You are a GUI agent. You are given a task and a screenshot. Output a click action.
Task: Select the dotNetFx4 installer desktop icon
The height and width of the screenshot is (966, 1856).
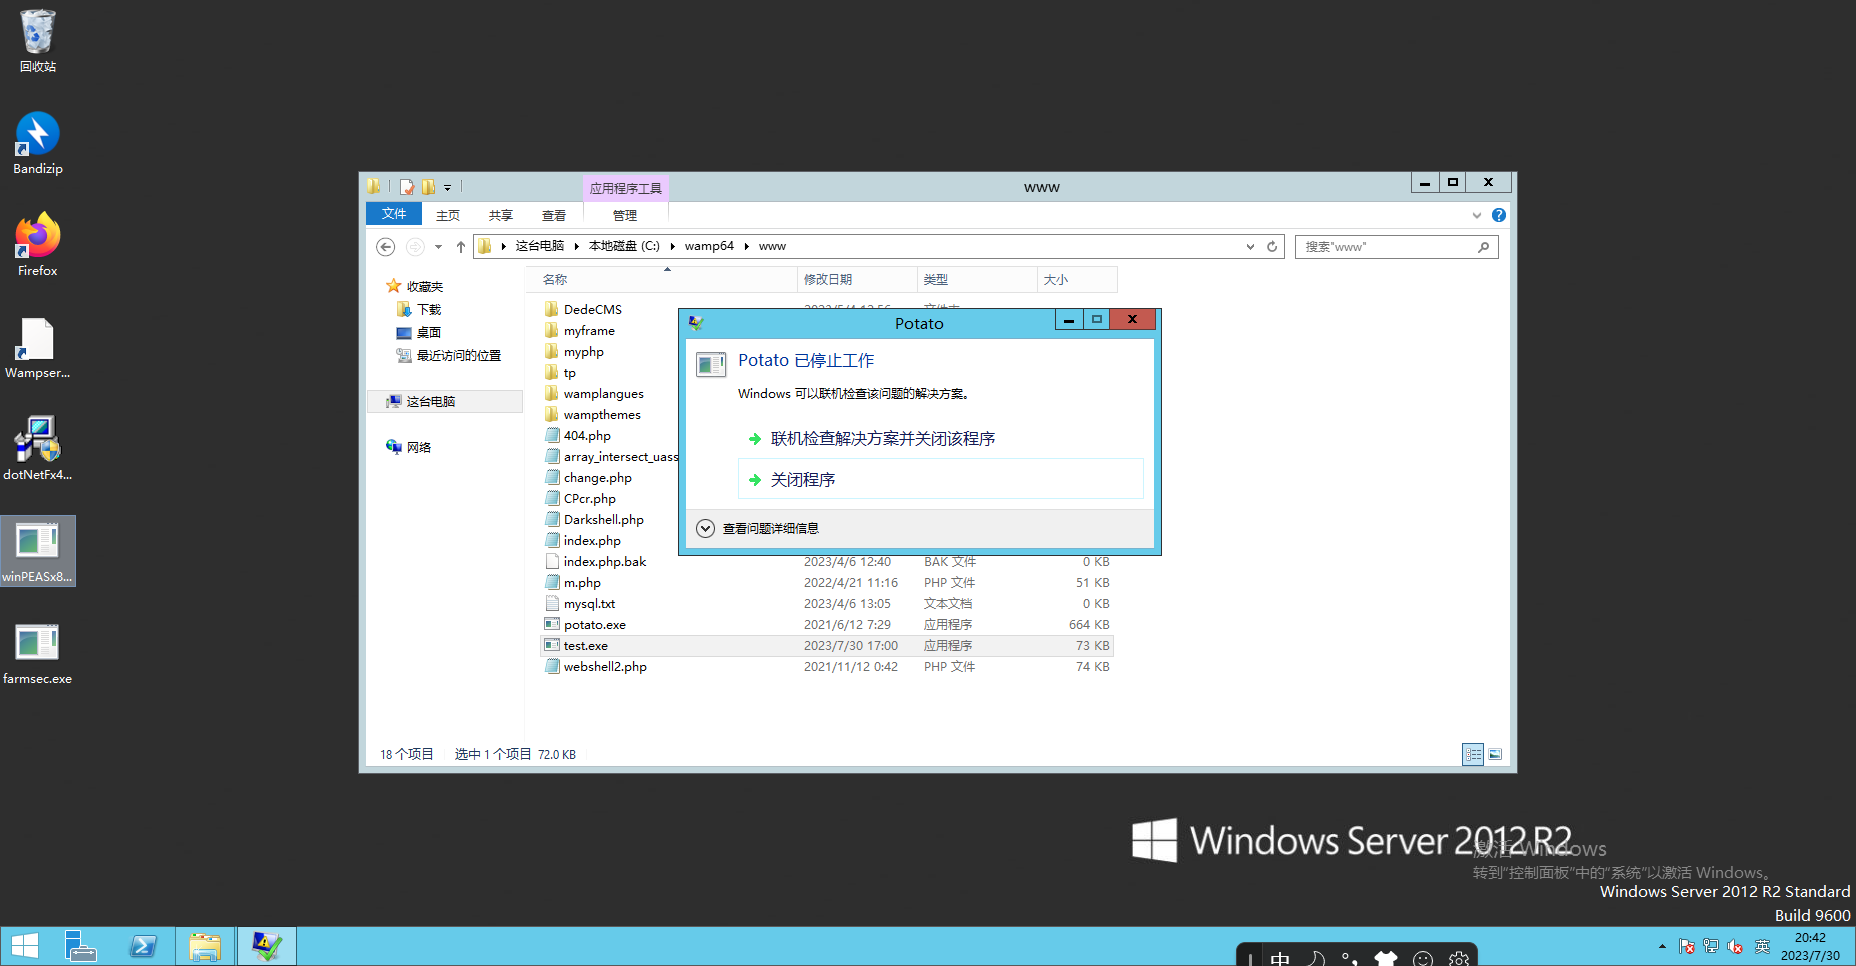click(38, 449)
